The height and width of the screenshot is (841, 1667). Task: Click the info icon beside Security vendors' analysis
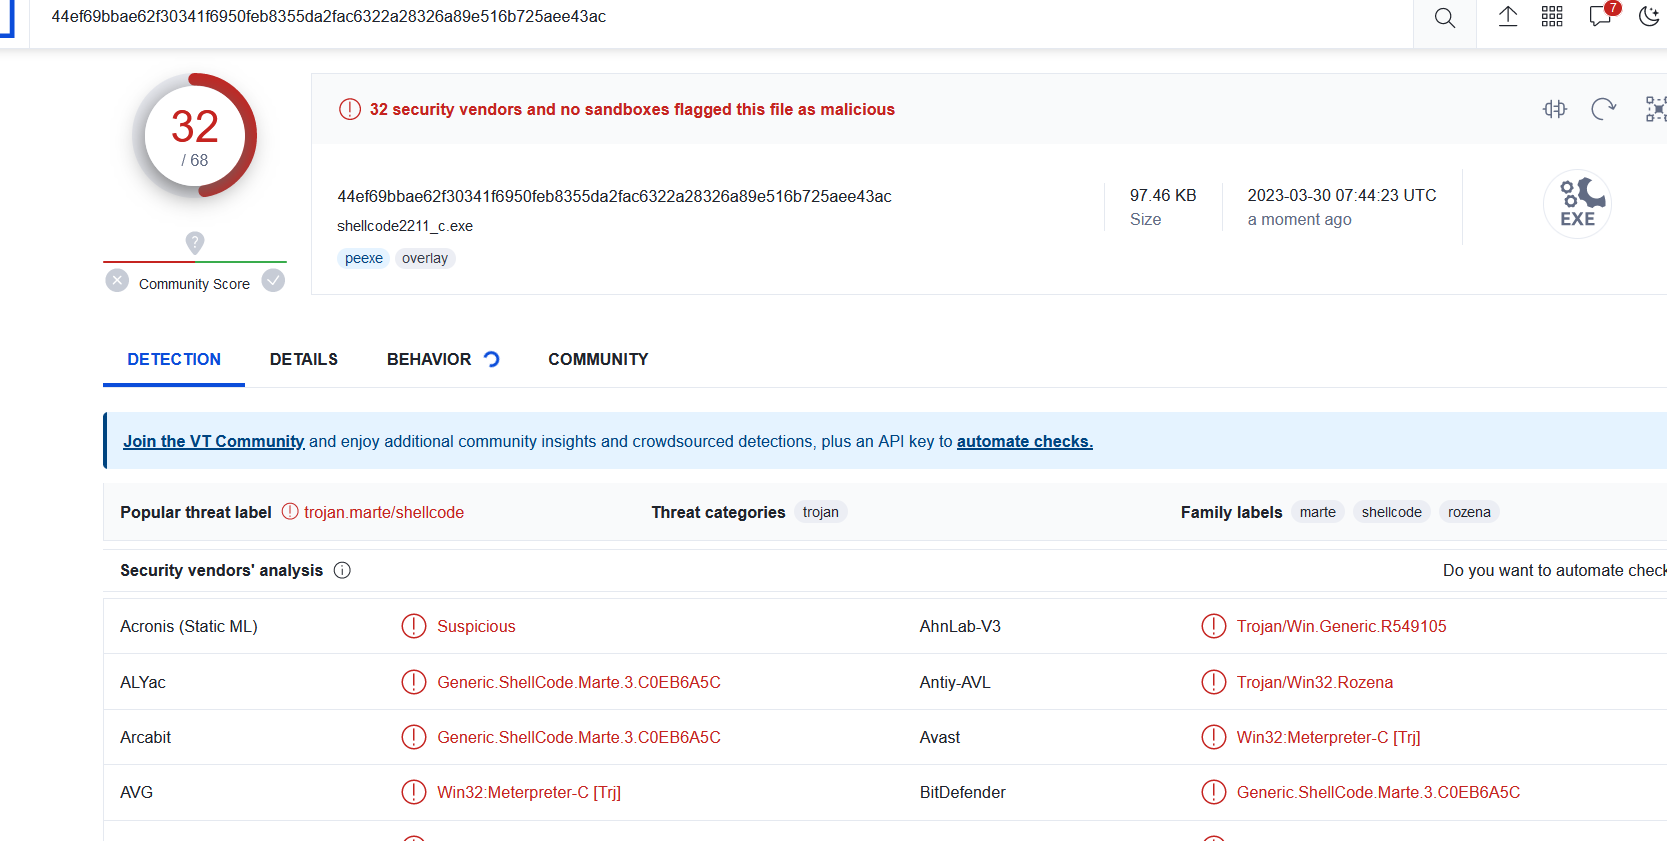point(342,570)
